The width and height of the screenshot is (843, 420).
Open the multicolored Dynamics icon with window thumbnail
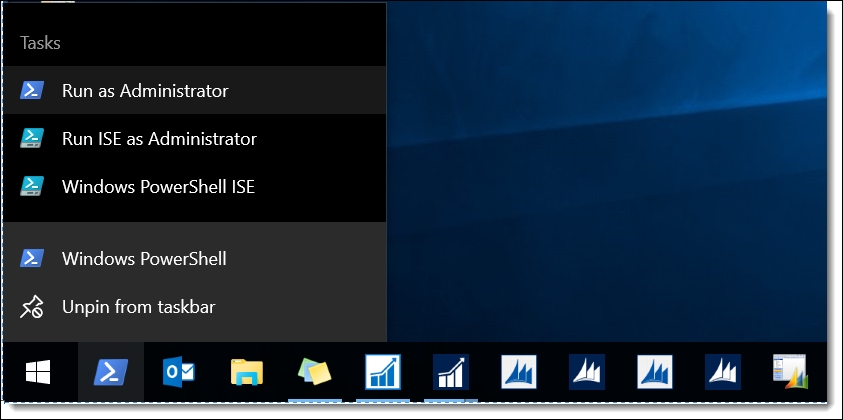click(x=790, y=372)
